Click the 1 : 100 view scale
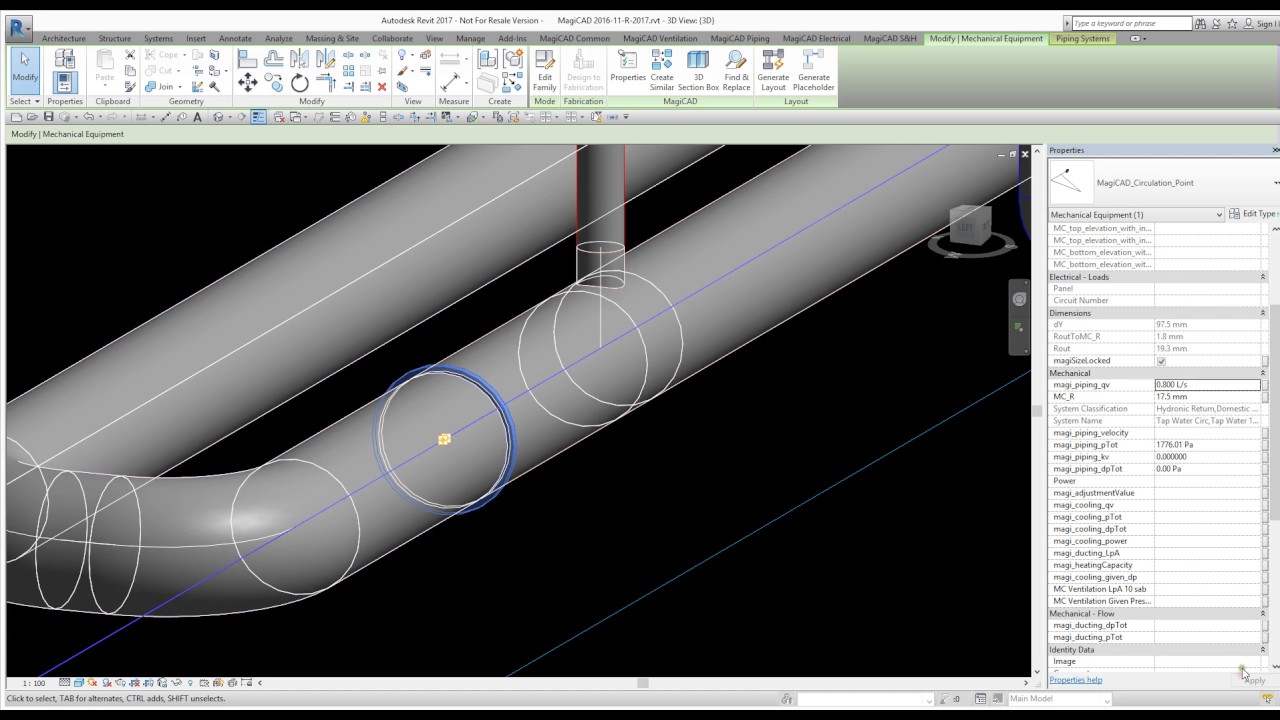This screenshot has width=1280, height=720. (x=34, y=683)
